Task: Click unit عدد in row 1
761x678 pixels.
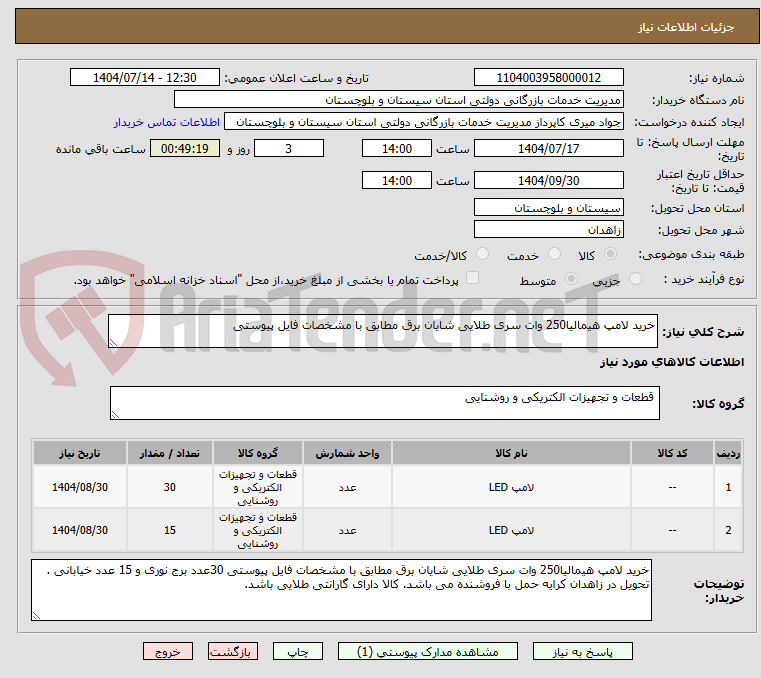Action: click(347, 487)
